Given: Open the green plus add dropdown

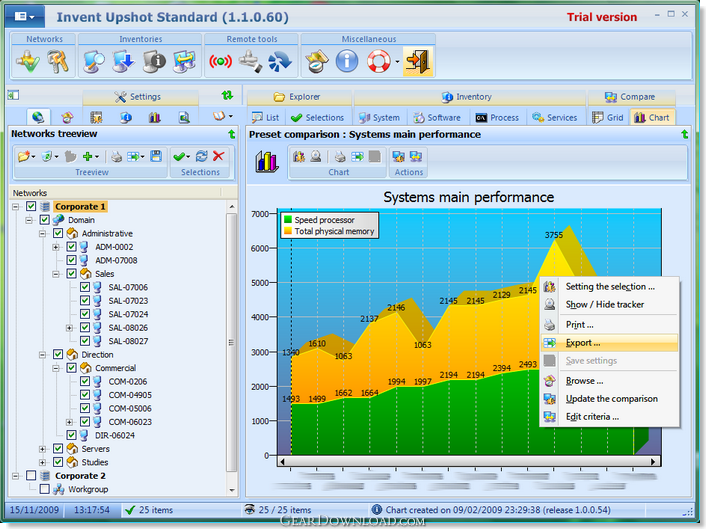Looking at the screenshot, I should 91,157.
